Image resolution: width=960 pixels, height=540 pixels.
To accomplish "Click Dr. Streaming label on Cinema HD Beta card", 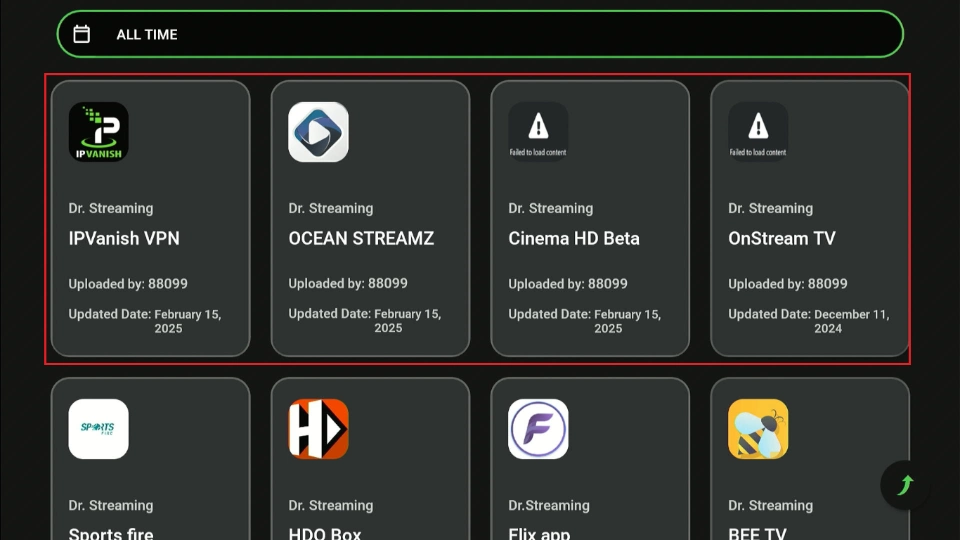I will click(550, 208).
